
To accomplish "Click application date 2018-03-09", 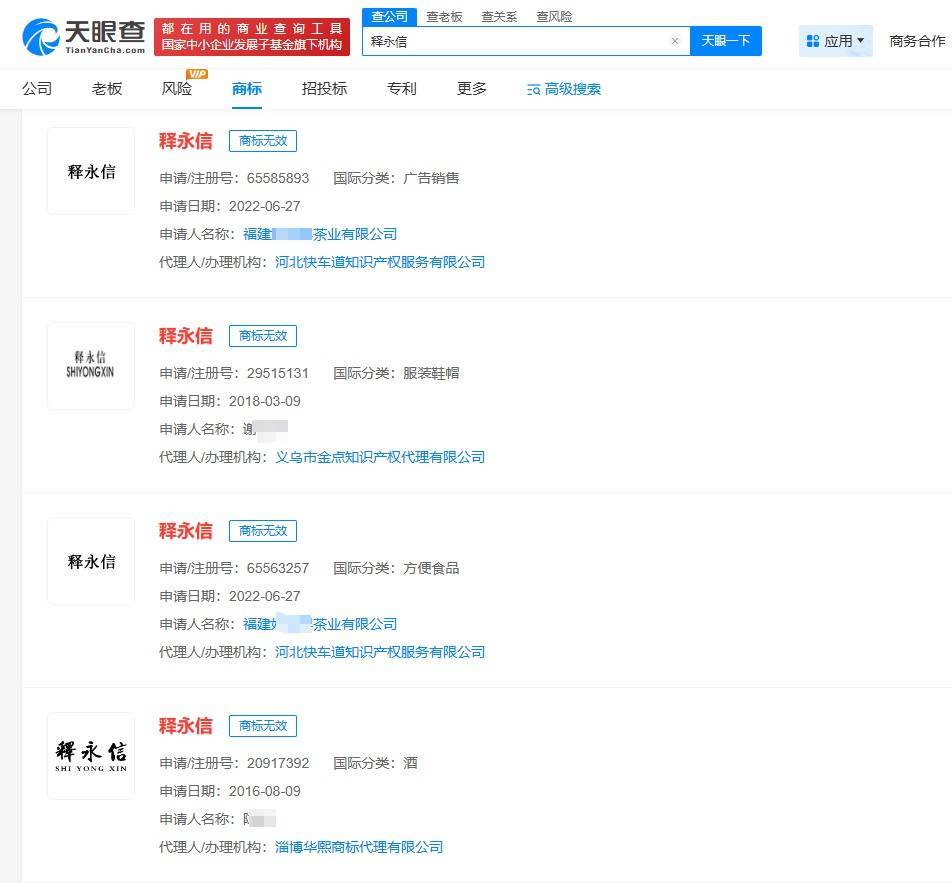I will (x=265, y=401).
